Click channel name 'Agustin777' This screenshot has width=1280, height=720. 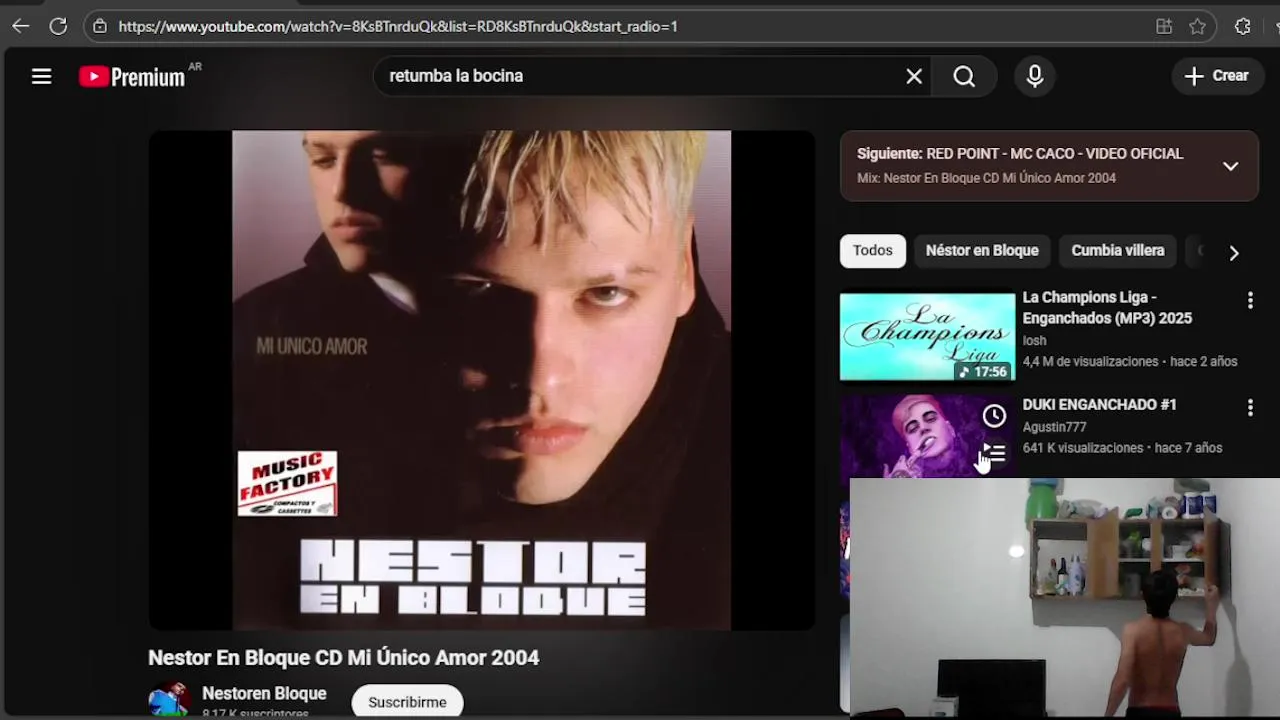pyautogui.click(x=1054, y=427)
